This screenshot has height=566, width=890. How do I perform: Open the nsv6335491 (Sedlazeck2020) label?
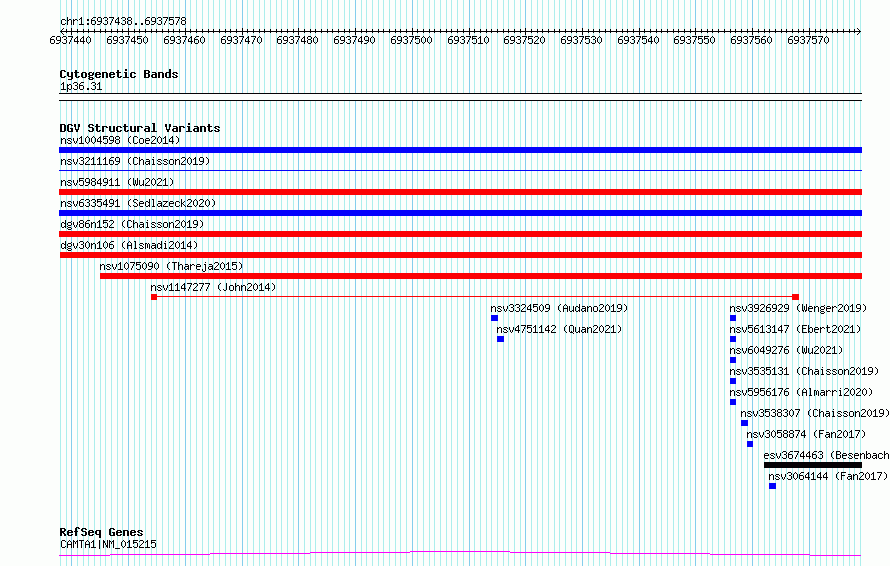coord(138,203)
